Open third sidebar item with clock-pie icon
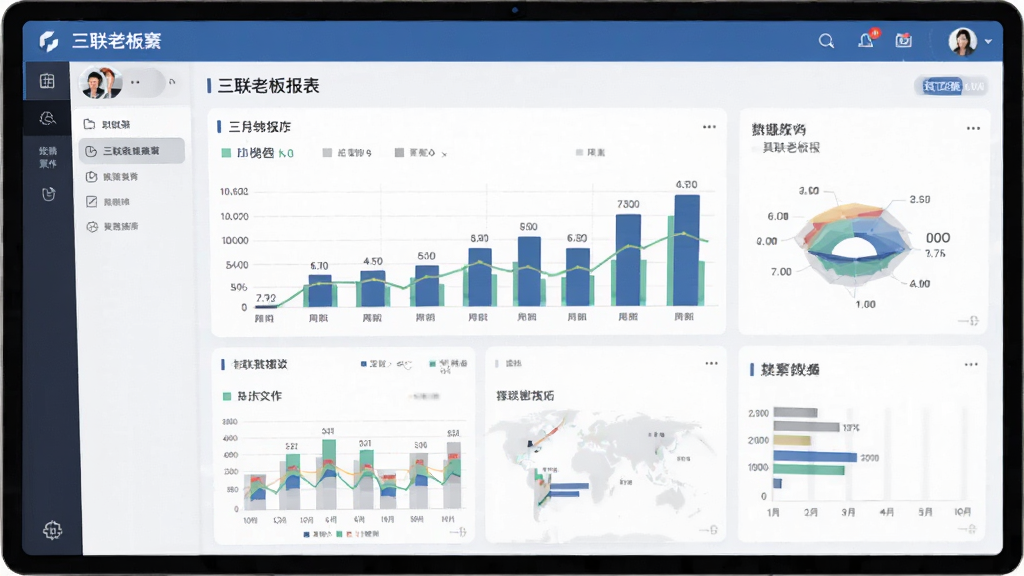This screenshot has height=576, width=1024. point(112,177)
